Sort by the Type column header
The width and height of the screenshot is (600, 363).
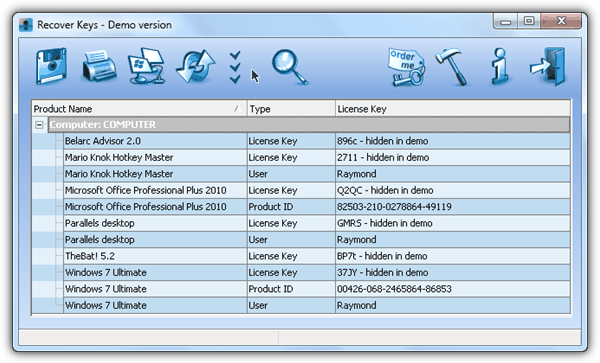click(291, 109)
